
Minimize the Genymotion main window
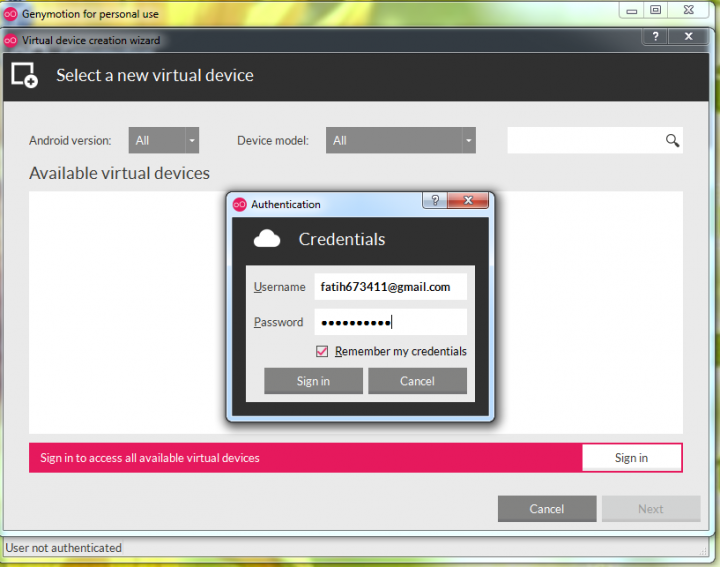coord(632,10)
